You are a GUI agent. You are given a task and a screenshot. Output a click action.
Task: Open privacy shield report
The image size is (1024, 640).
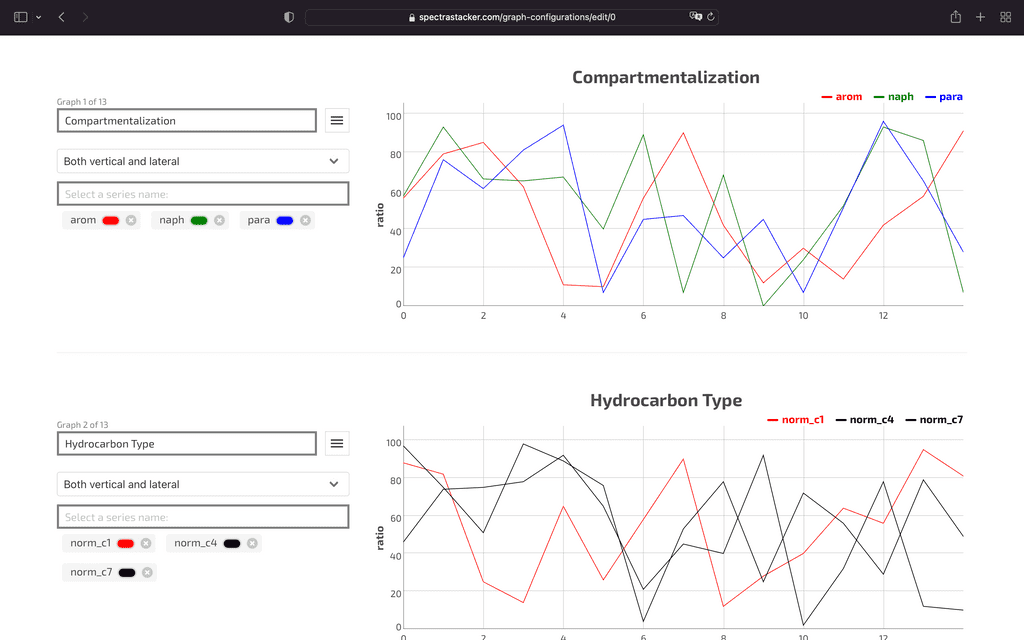pos(289,17)
